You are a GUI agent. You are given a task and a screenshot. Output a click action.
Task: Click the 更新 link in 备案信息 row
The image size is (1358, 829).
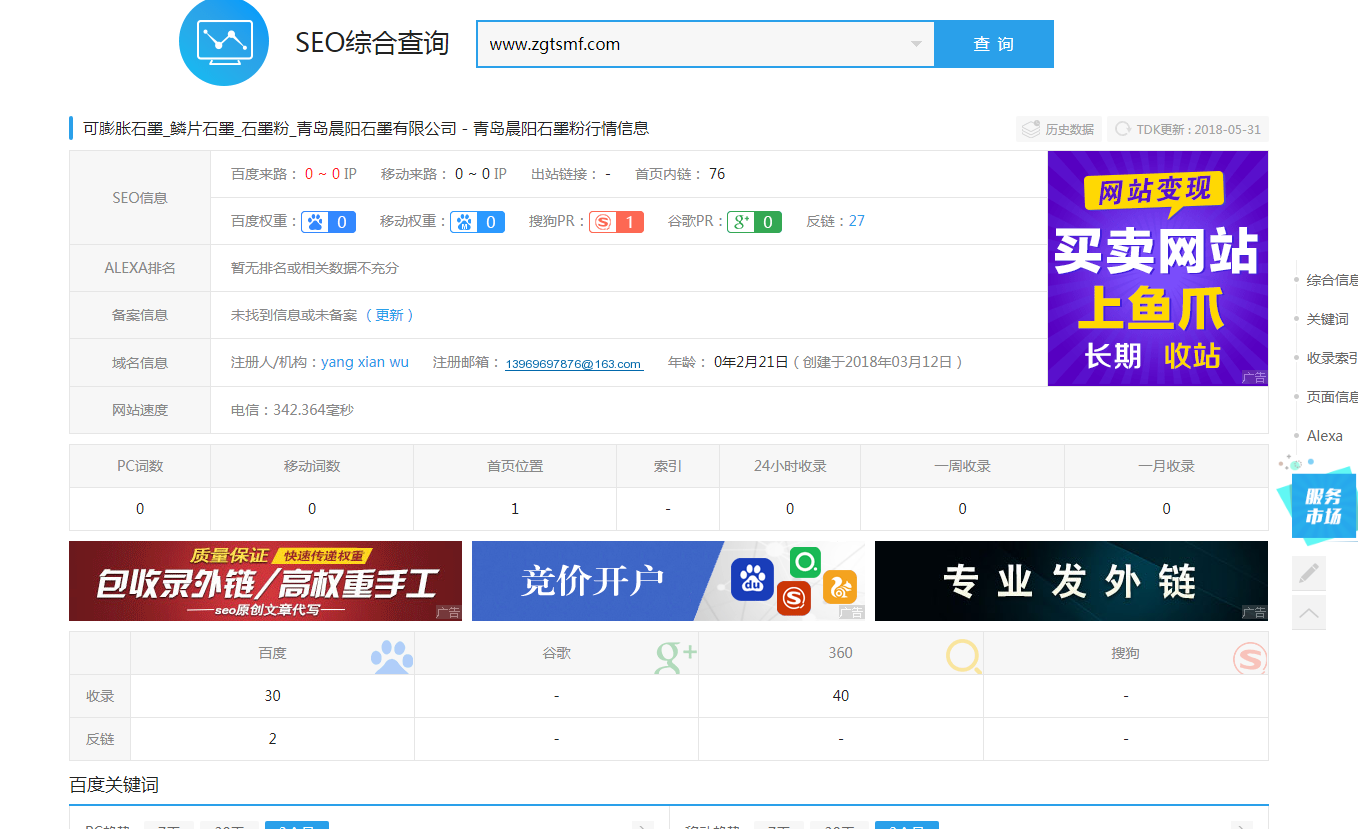[389, 315]
